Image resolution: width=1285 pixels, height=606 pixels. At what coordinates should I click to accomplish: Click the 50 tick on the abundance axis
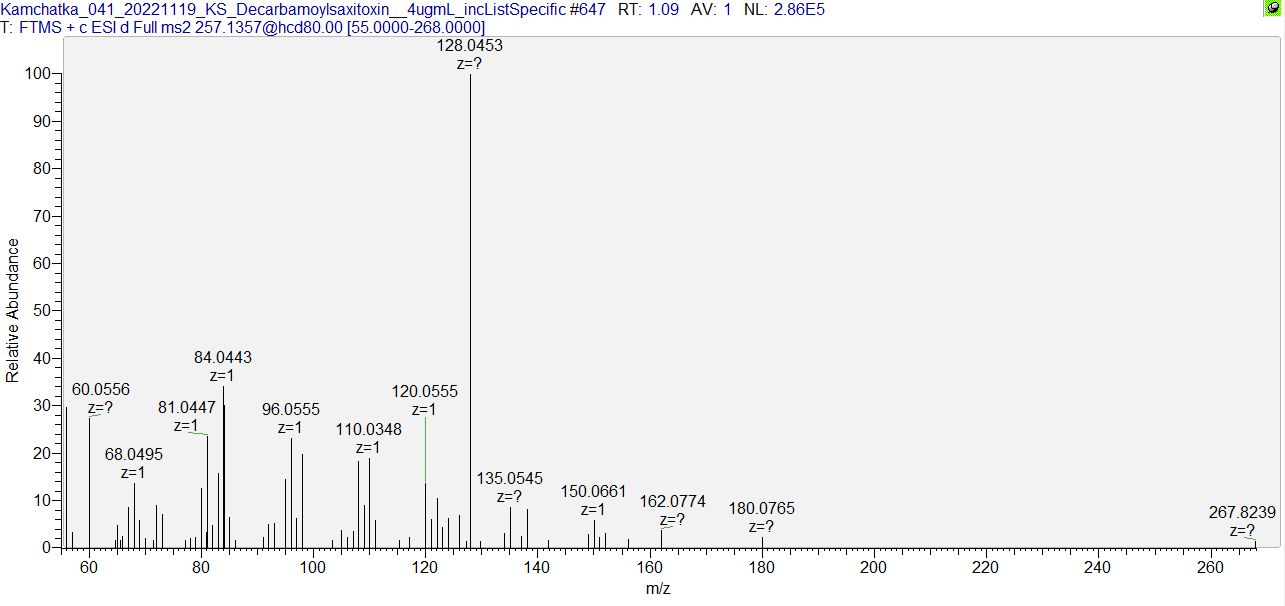coord(44,311)
